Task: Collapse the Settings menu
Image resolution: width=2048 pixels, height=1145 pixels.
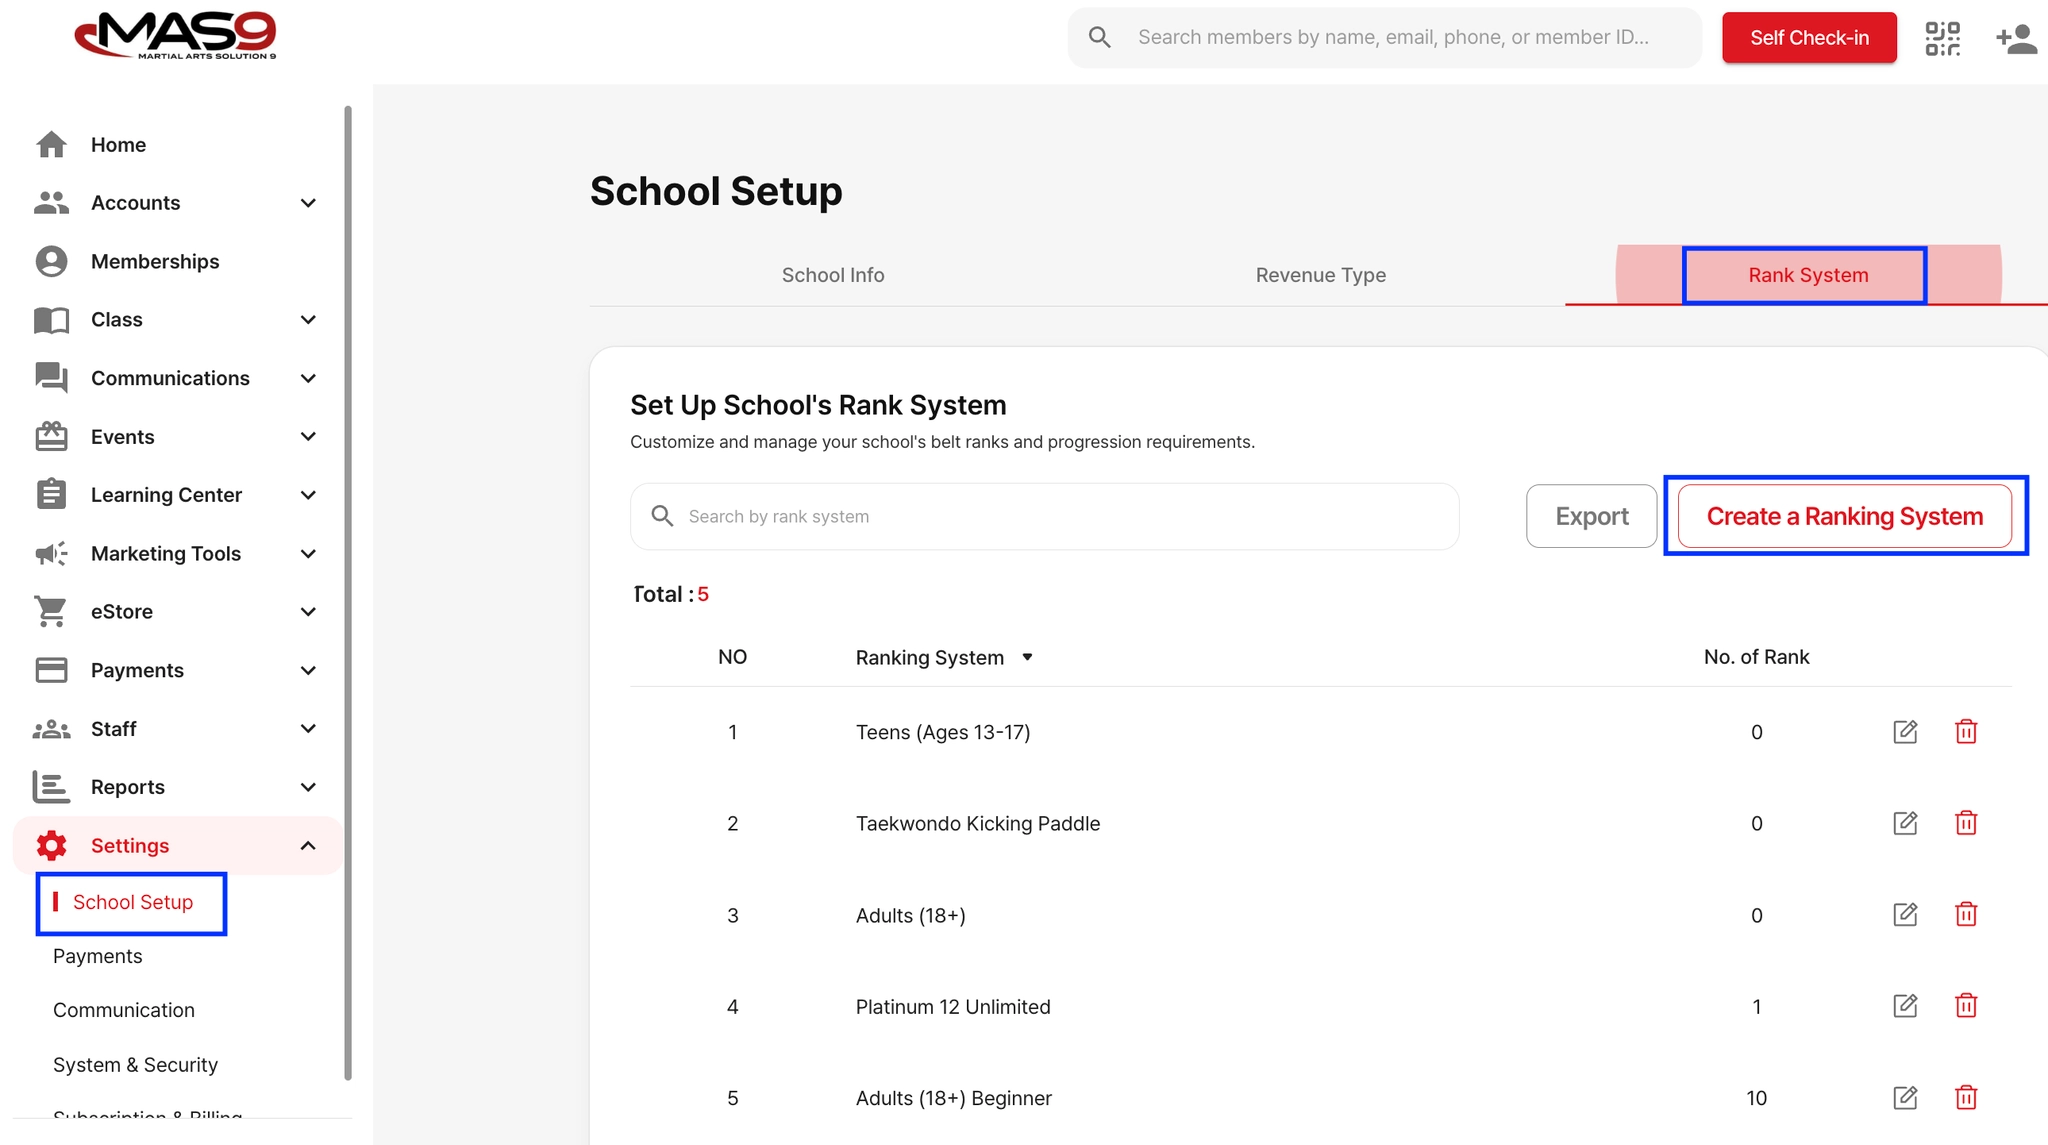Action: [x=308, y=846]
